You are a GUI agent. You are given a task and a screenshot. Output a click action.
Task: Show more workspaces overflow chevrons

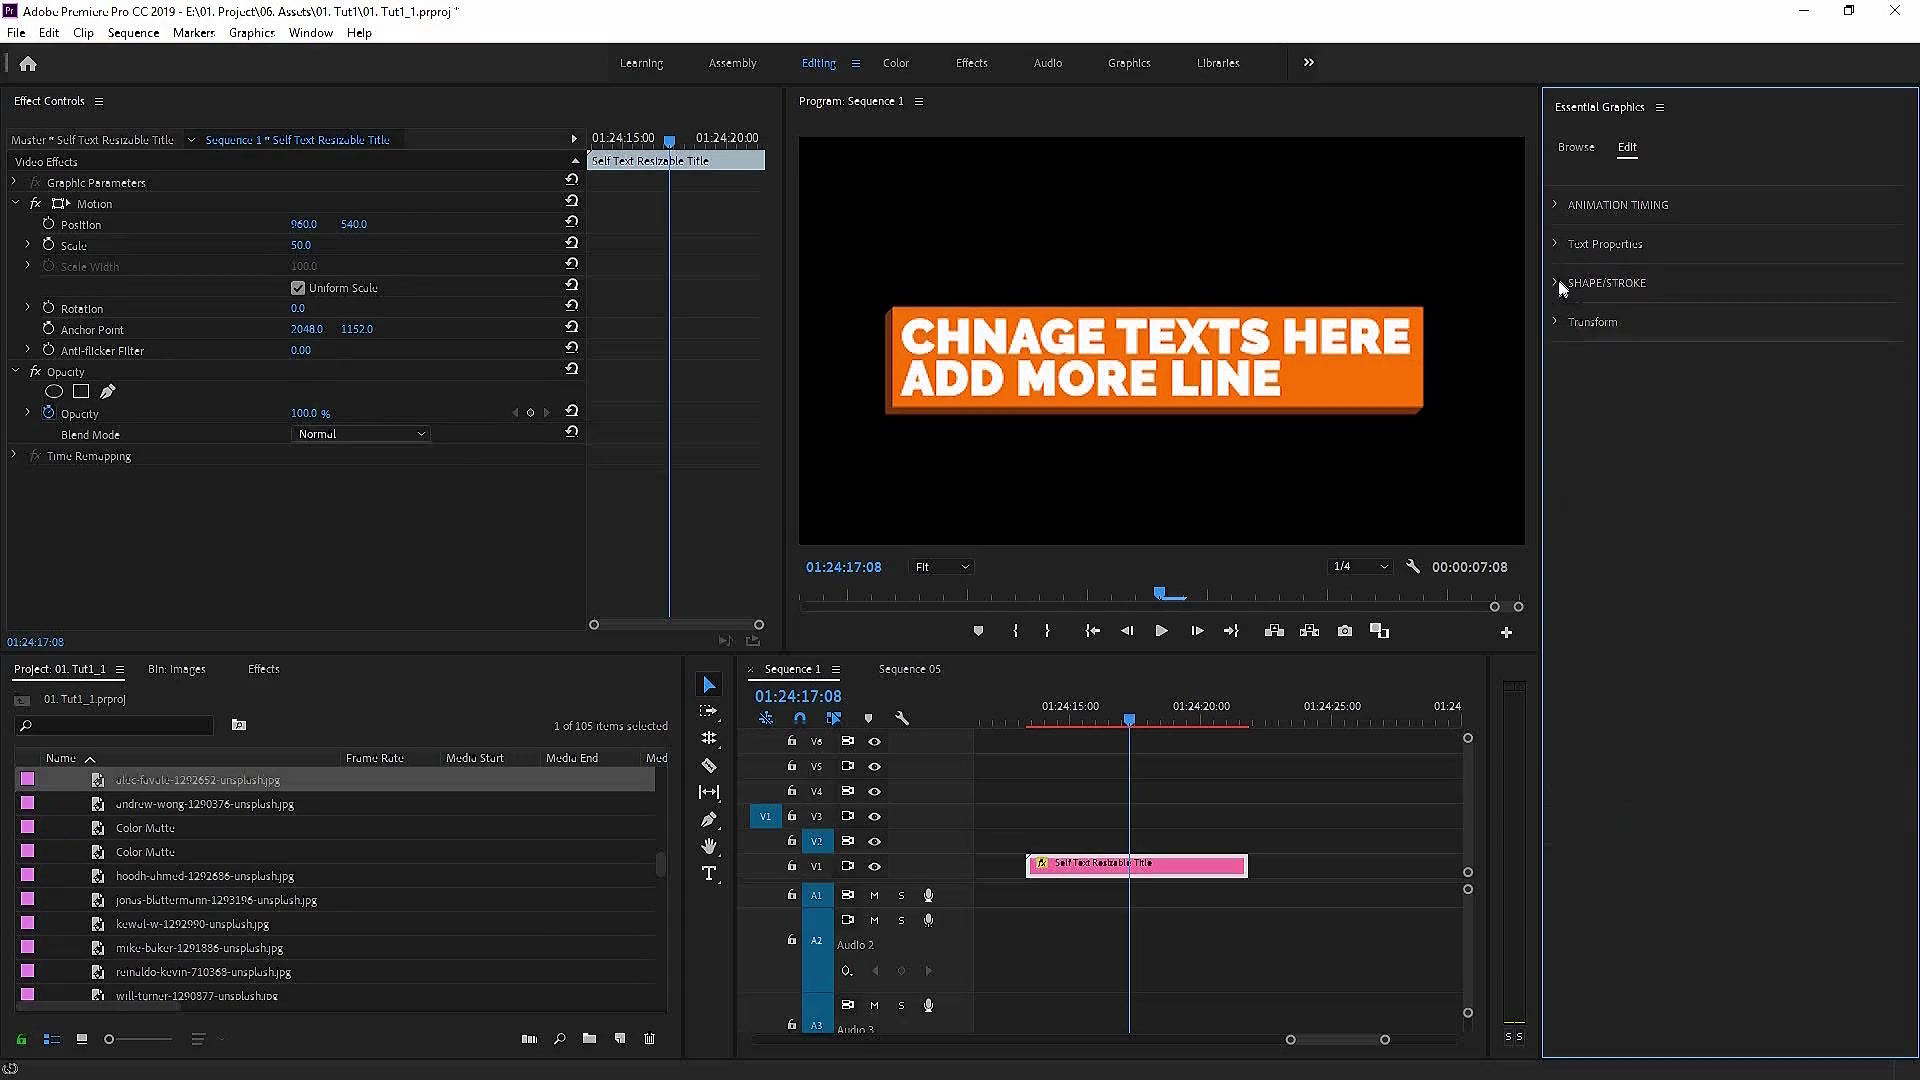coord(1308,63)
